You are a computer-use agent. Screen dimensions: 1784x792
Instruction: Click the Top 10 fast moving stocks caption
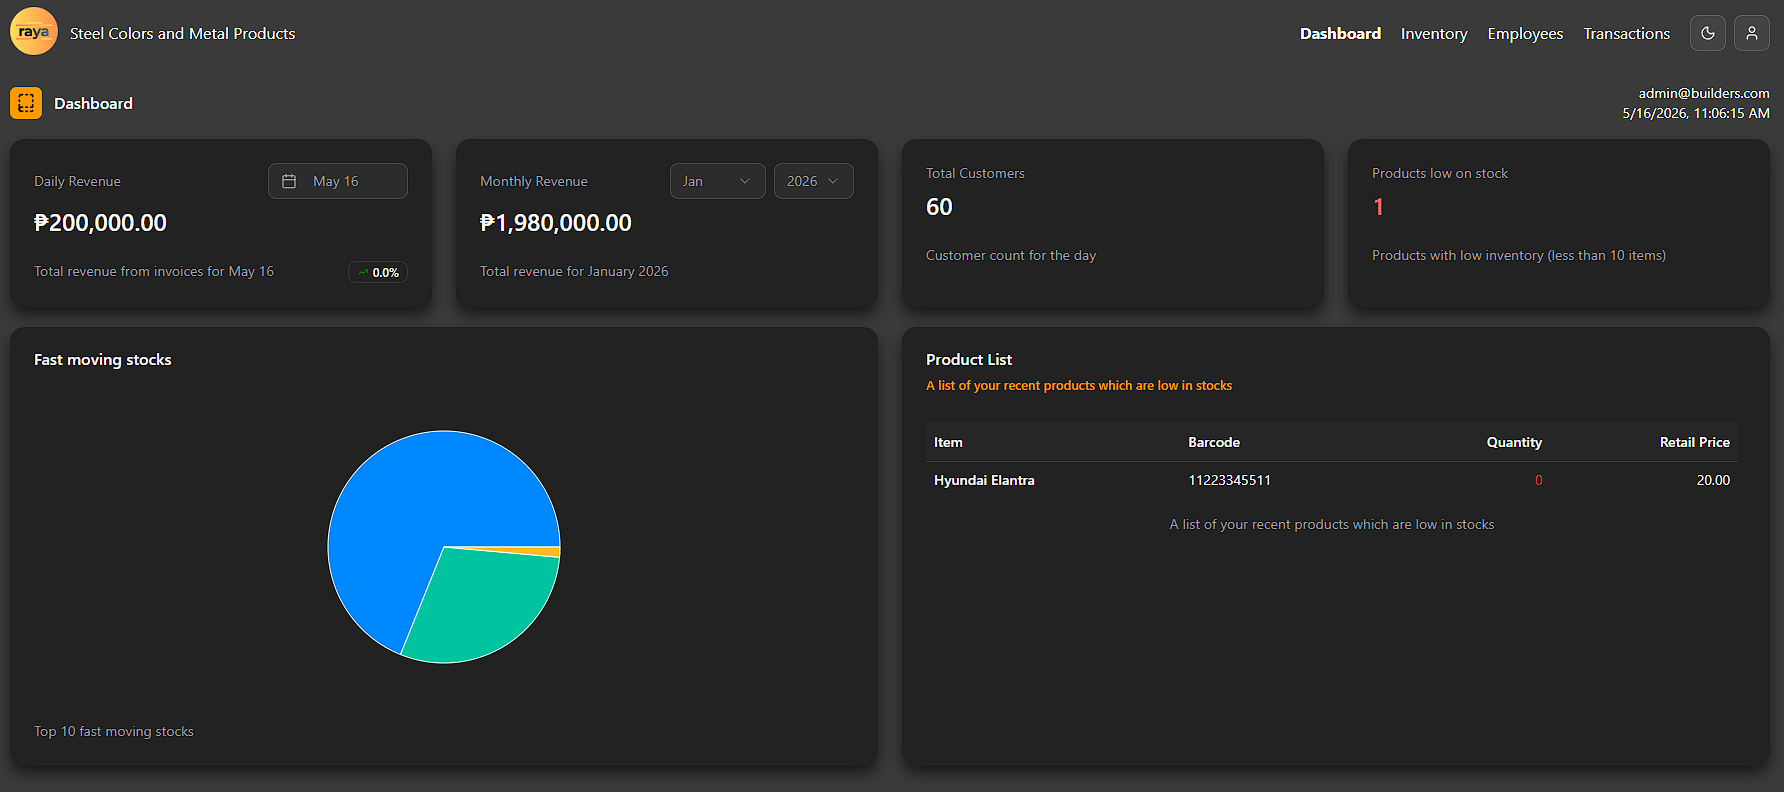[x=114, y=731]
